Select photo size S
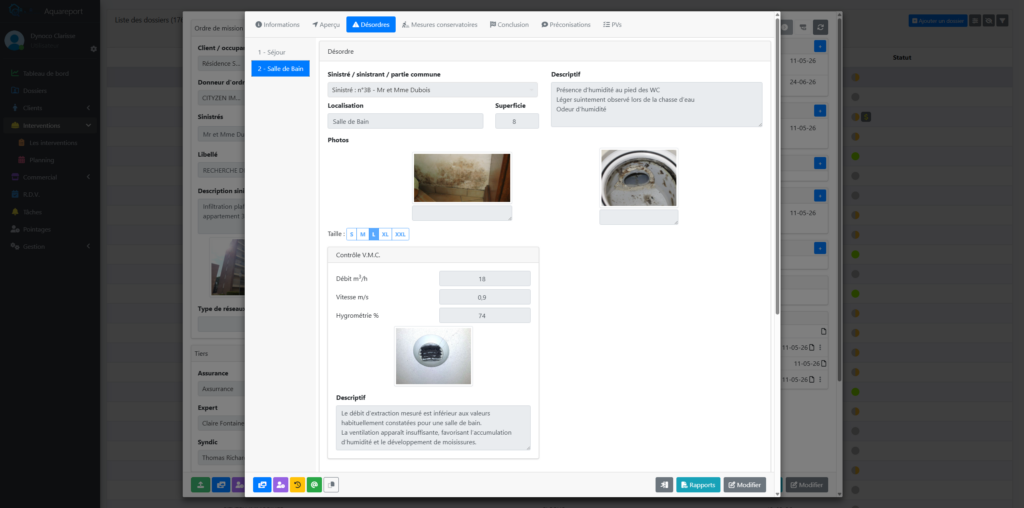Image resolution: width=1024 pixels, height=508 pixels. tap(351, 234)
